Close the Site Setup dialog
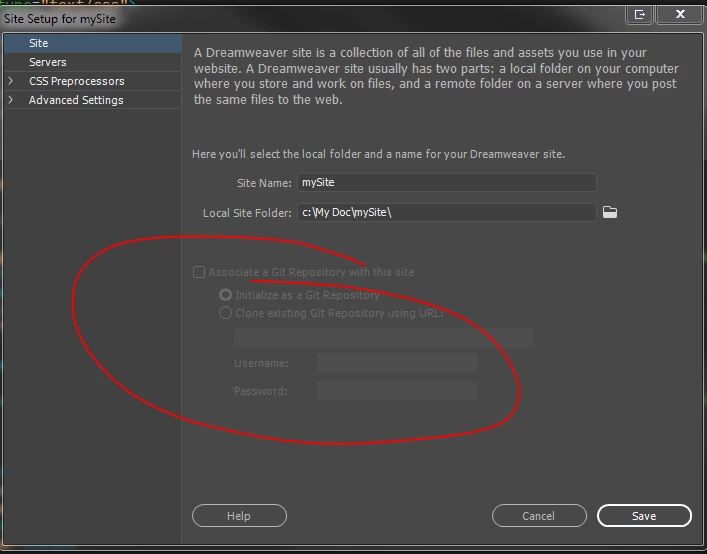707x554 pixels. (680, 14)
